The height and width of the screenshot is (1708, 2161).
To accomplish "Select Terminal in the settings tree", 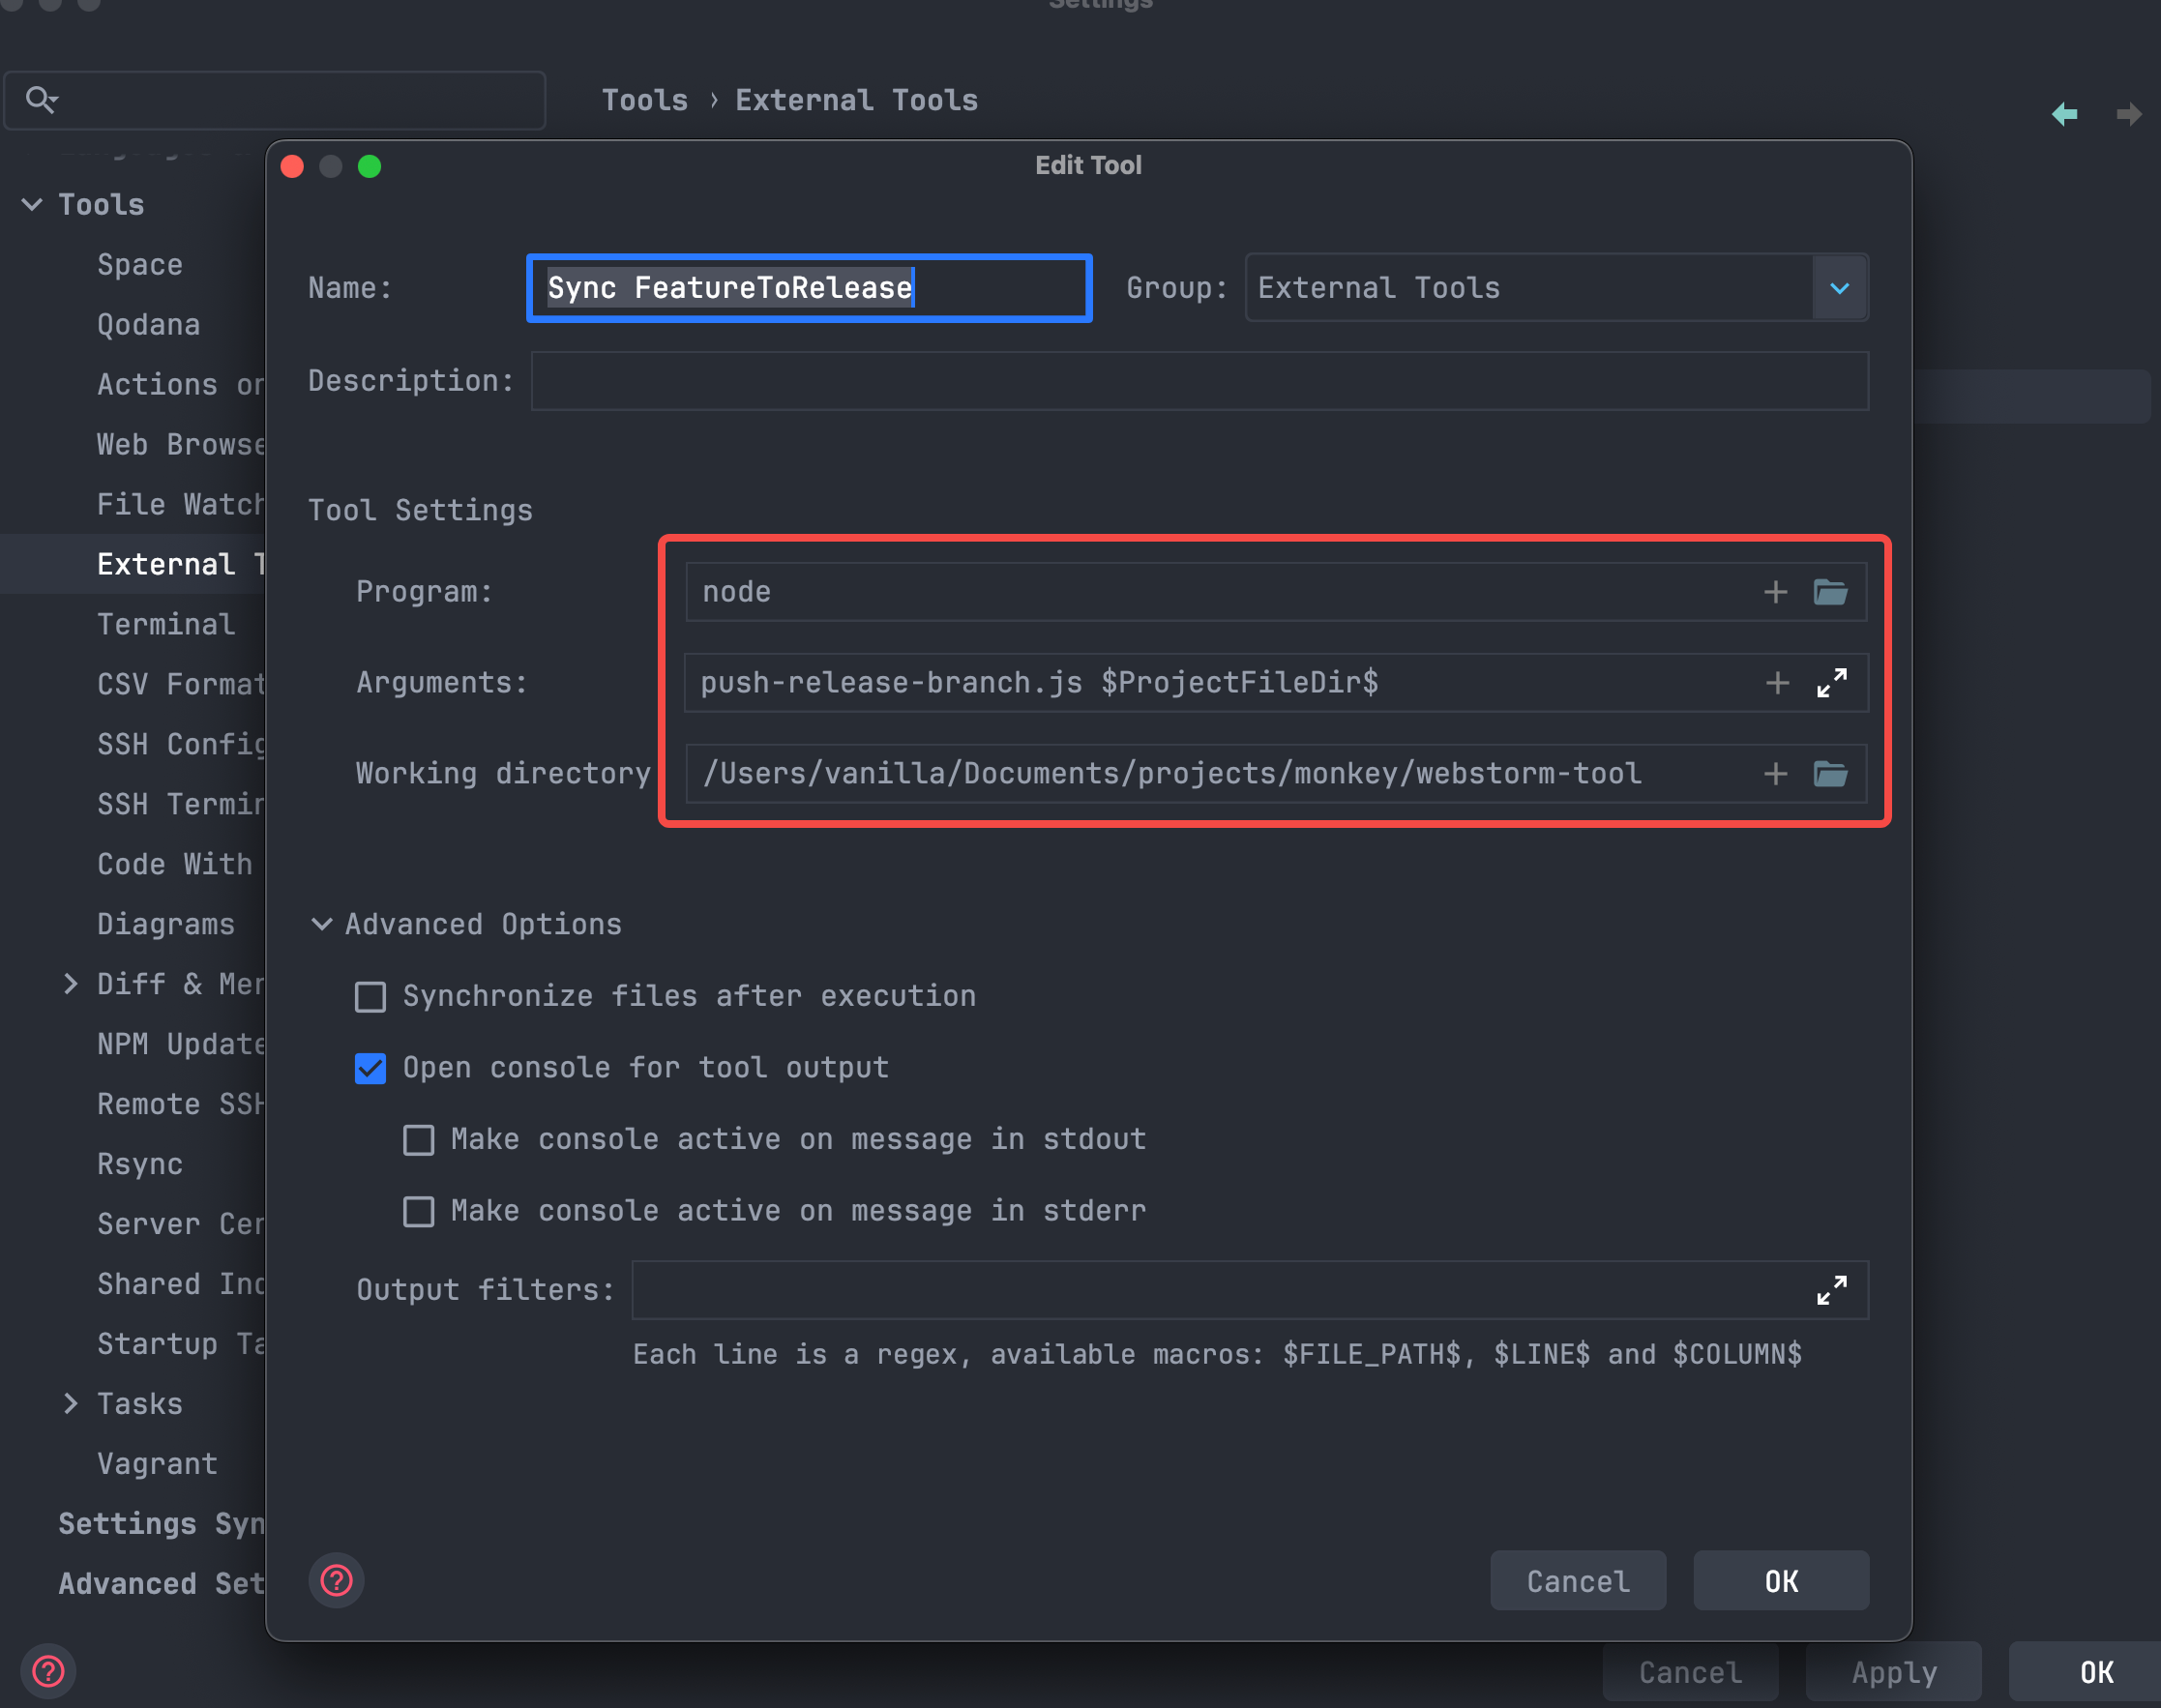I will click(166, 624).
